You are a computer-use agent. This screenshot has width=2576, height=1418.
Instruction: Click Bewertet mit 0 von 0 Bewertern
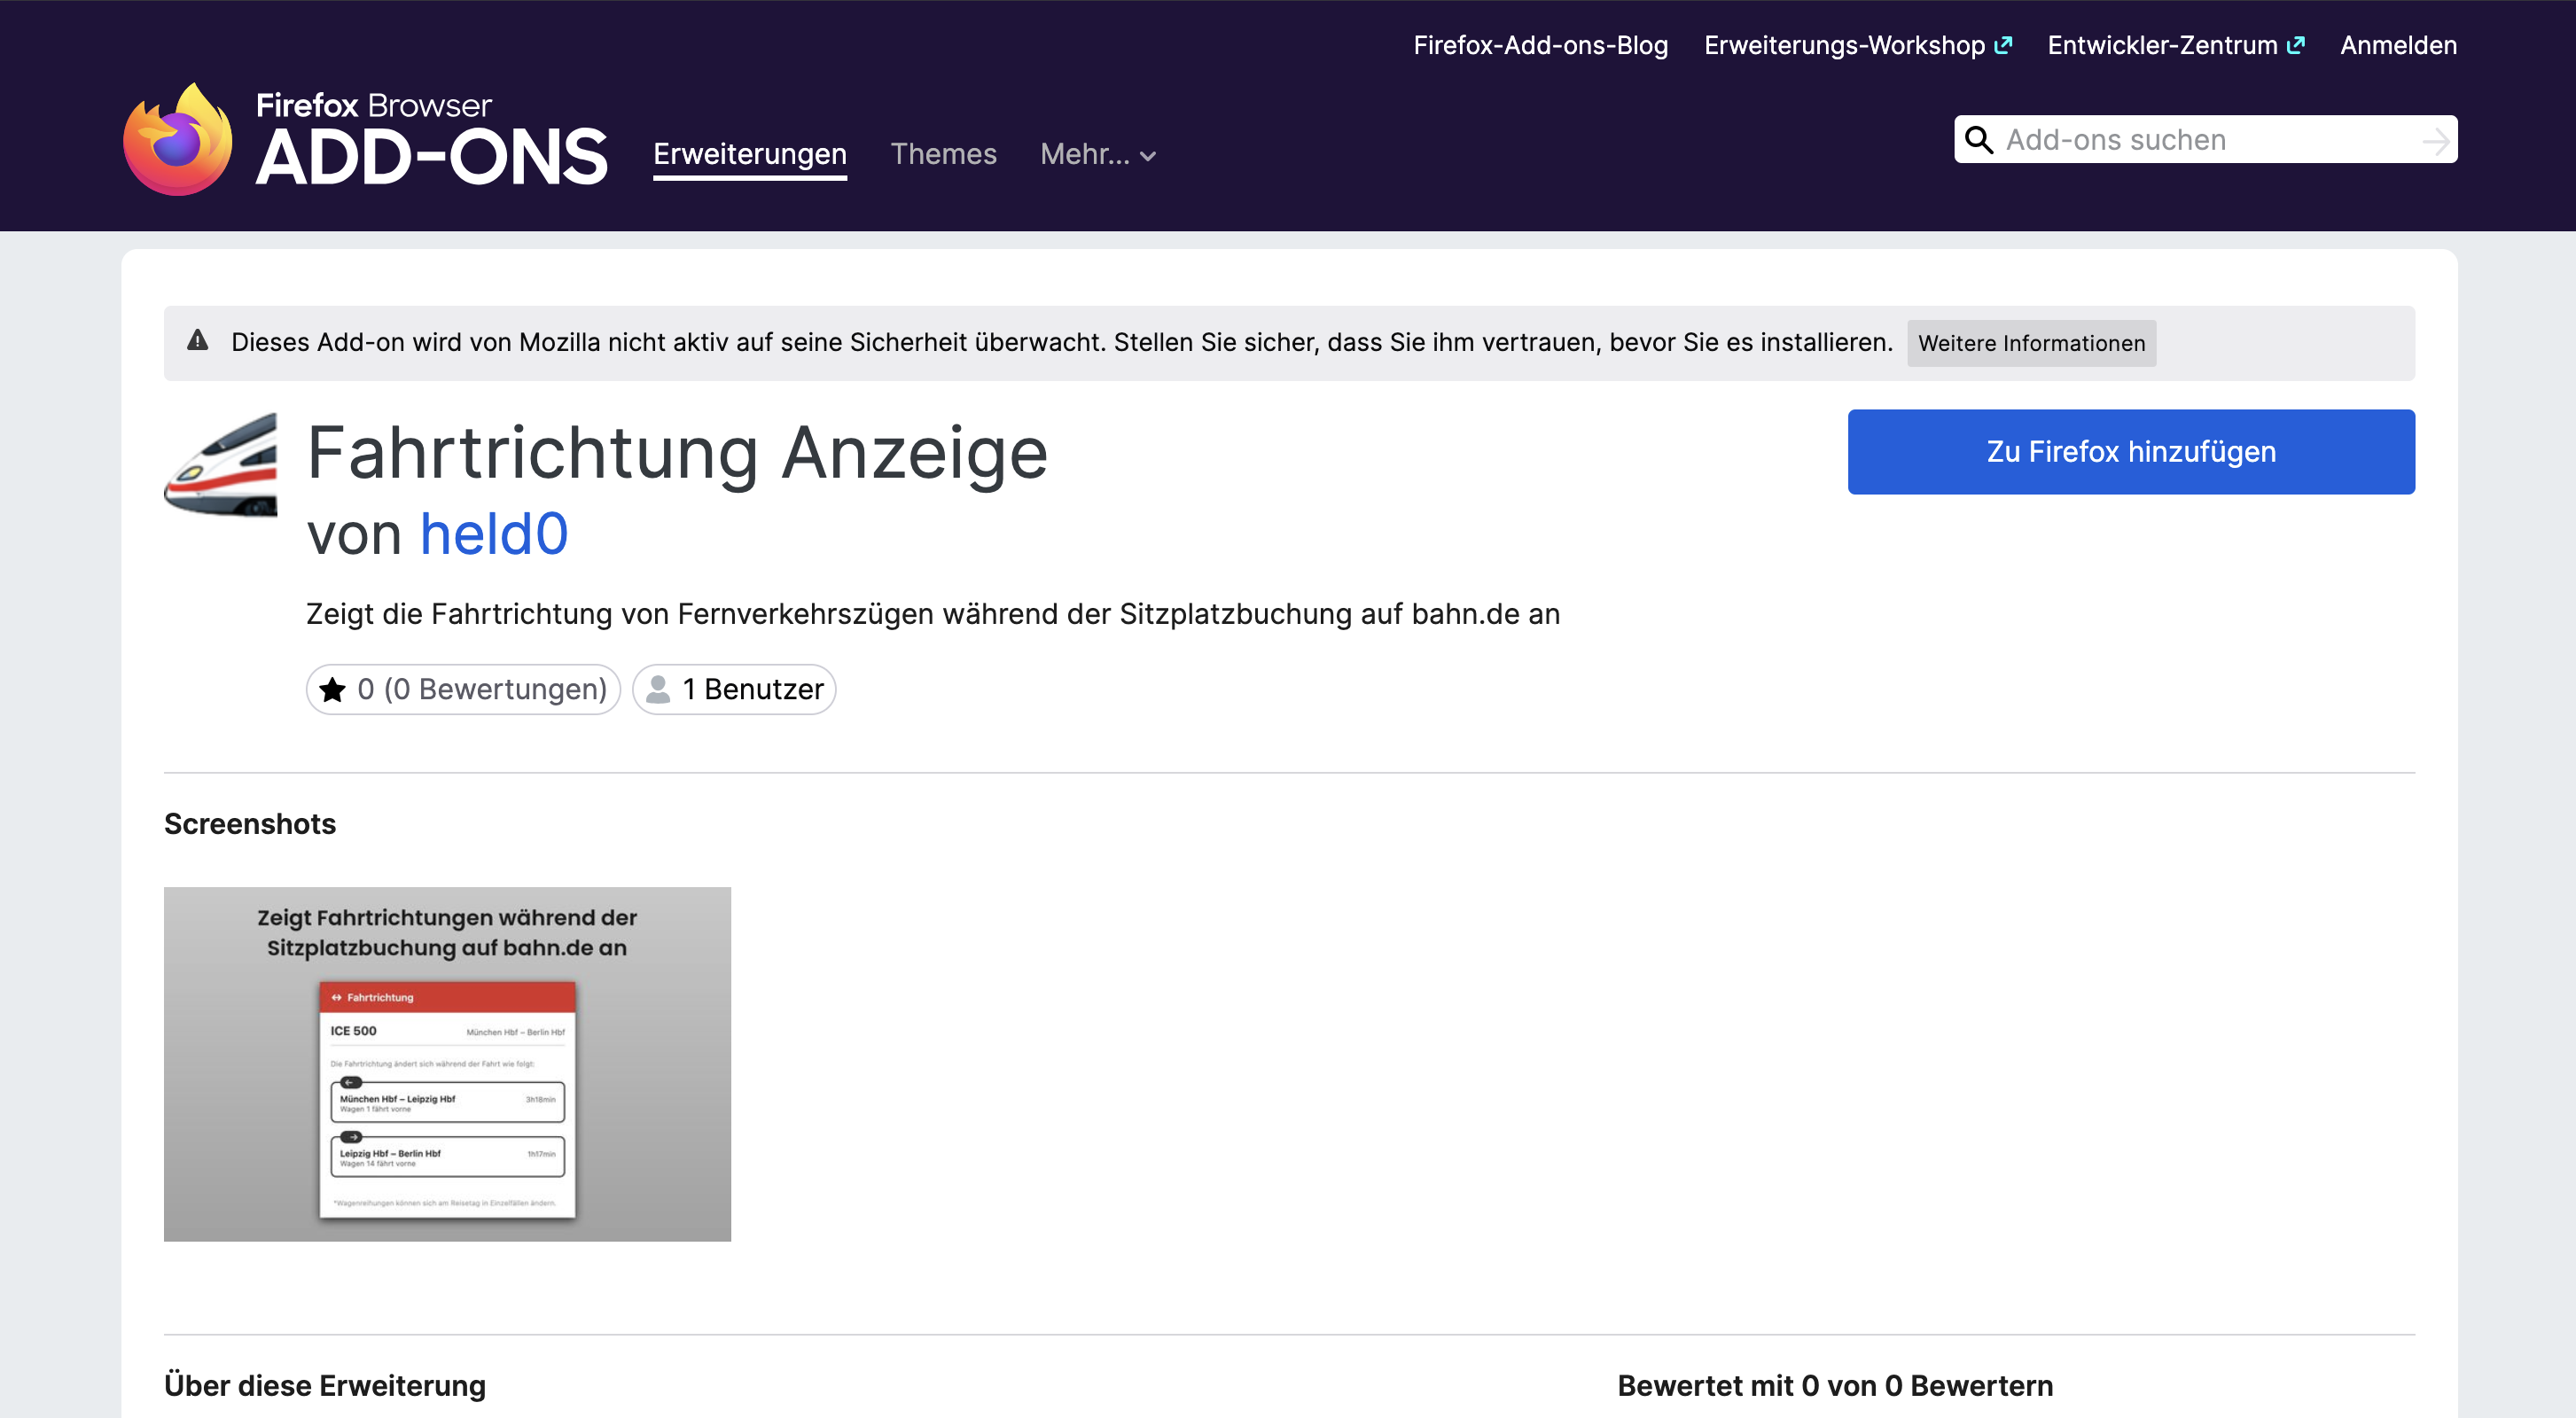(1835, 1385)
